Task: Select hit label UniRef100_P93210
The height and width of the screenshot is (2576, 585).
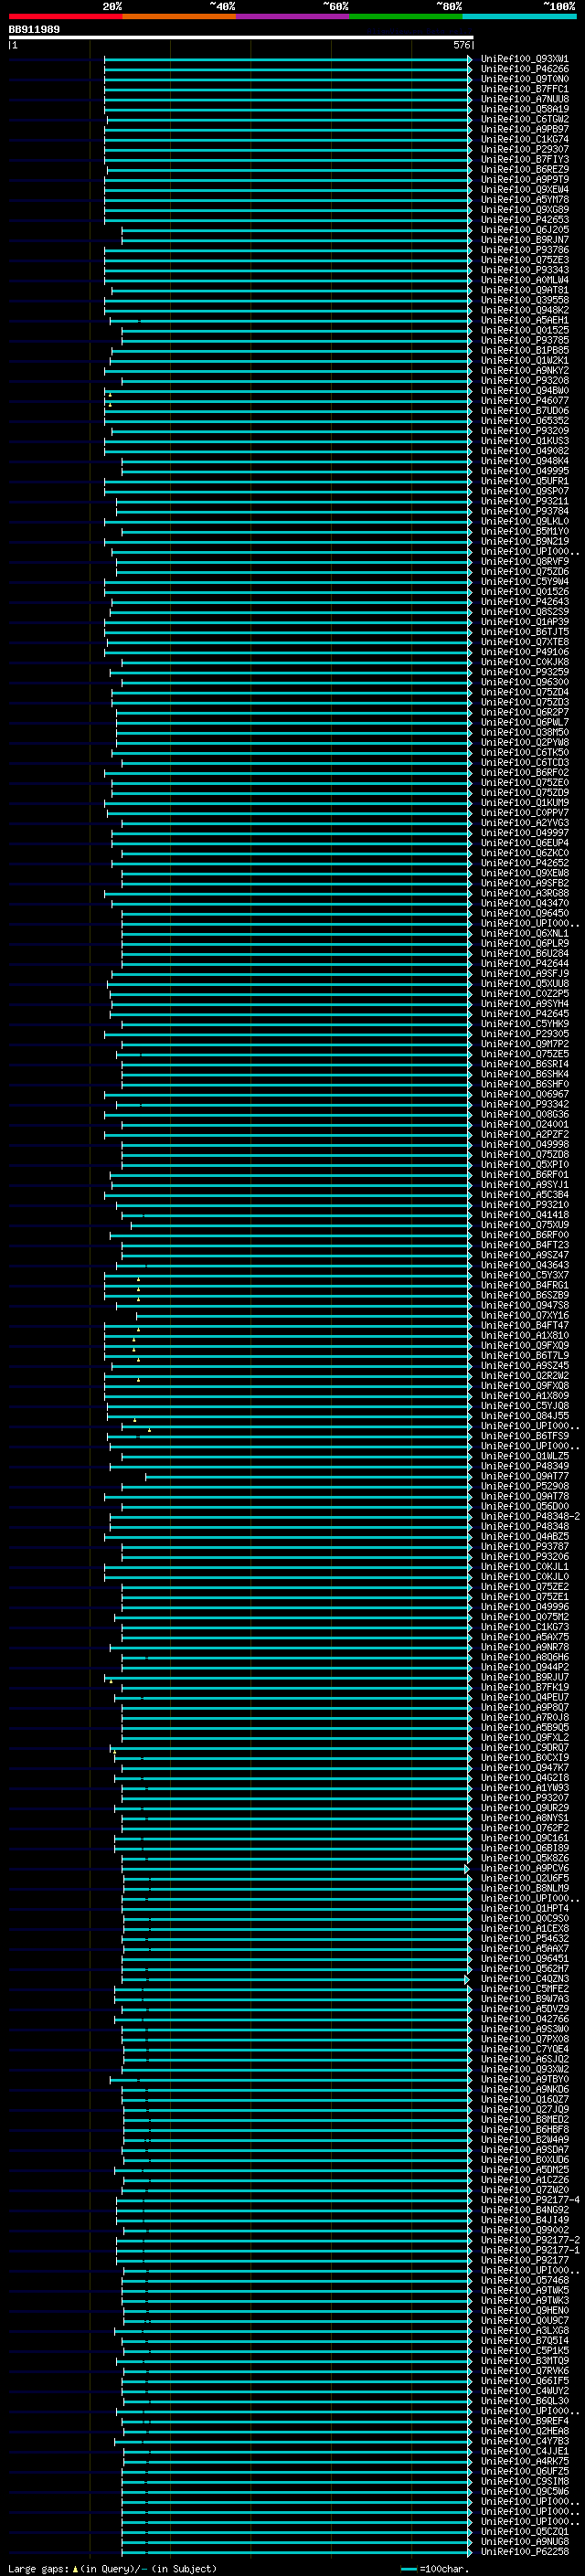Action: pos(525,1205)
